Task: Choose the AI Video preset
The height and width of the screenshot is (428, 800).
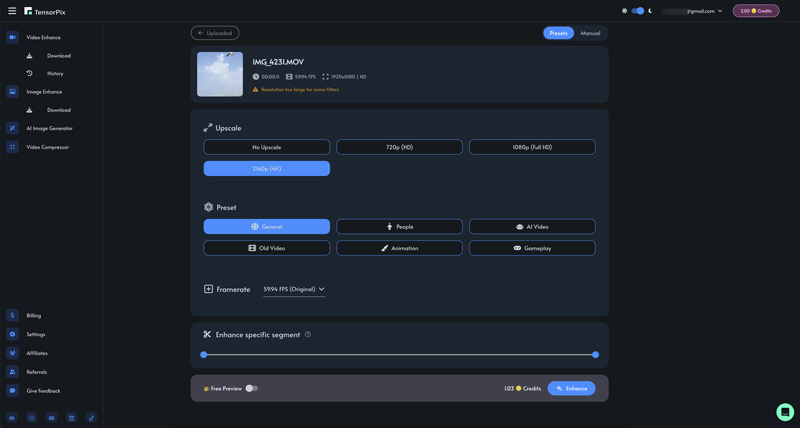Action: [532, 226]
